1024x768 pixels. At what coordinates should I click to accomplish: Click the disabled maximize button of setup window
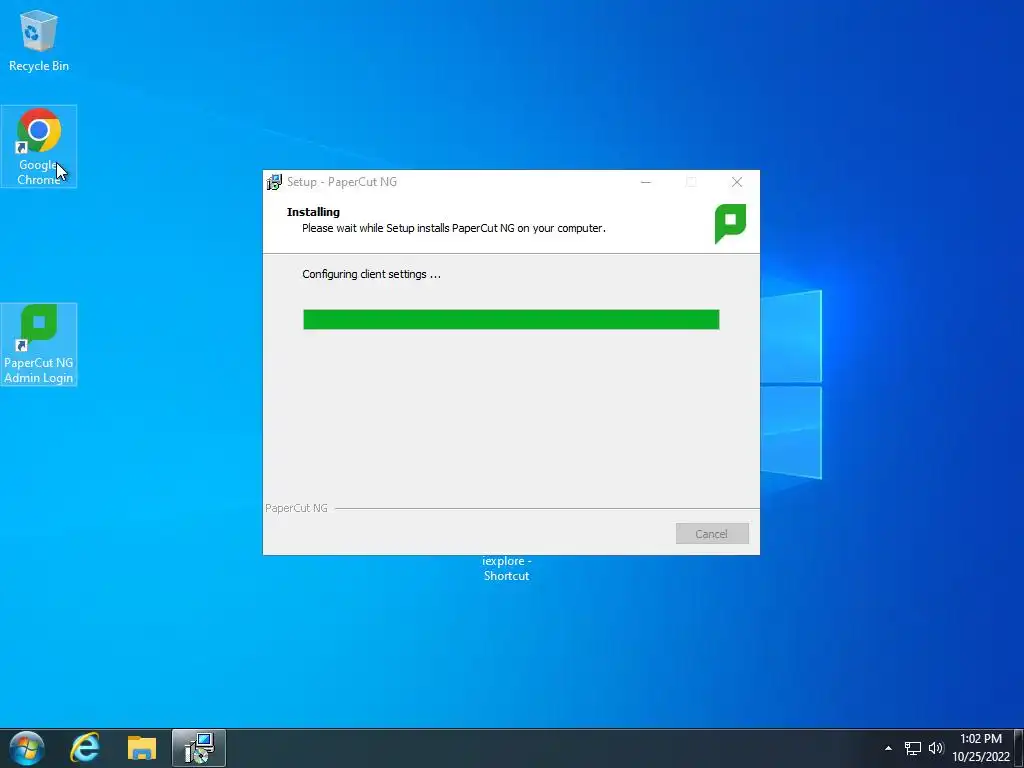click(x=691, y=182)
